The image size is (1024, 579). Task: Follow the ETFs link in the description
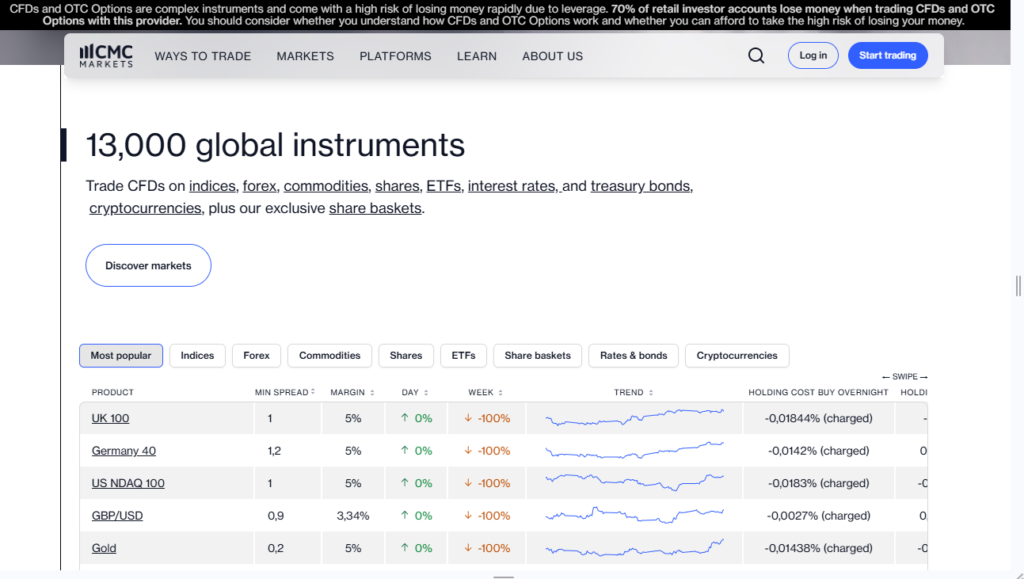(x=443, y=186)
